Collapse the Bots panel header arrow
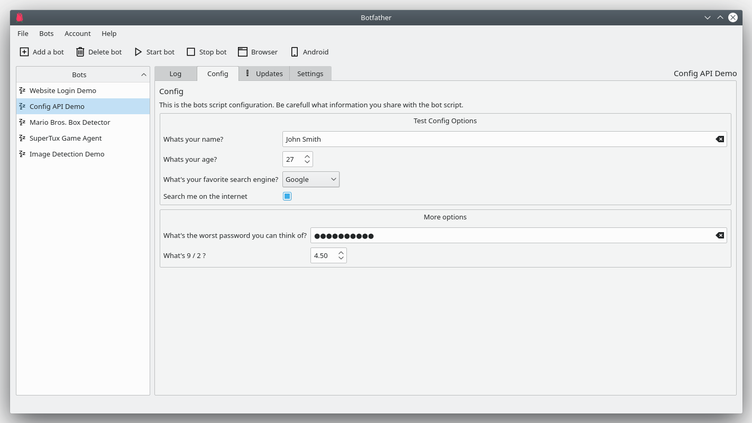752x423 pixels. click(143, 74)
